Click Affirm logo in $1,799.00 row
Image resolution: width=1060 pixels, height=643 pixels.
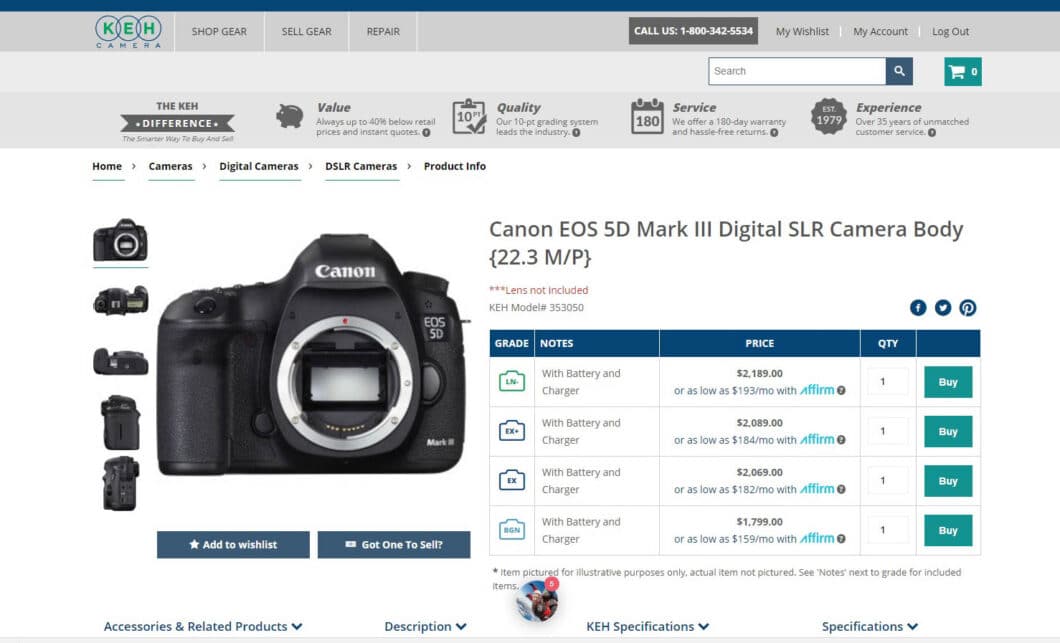coord(817,538)
